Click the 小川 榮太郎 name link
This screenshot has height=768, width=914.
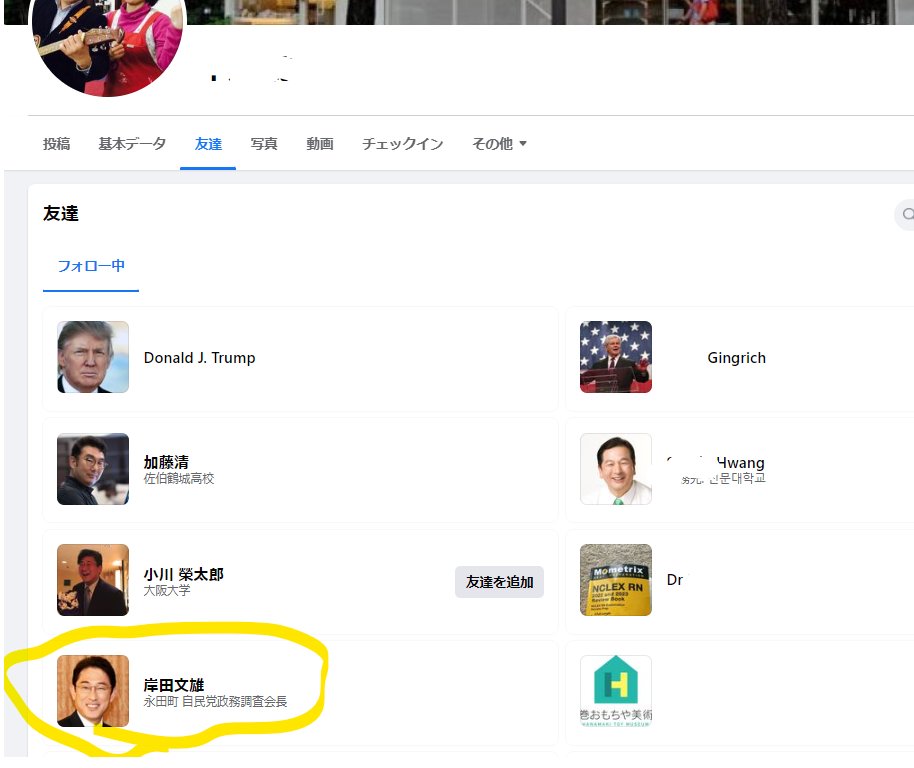[x=184, y=574]
